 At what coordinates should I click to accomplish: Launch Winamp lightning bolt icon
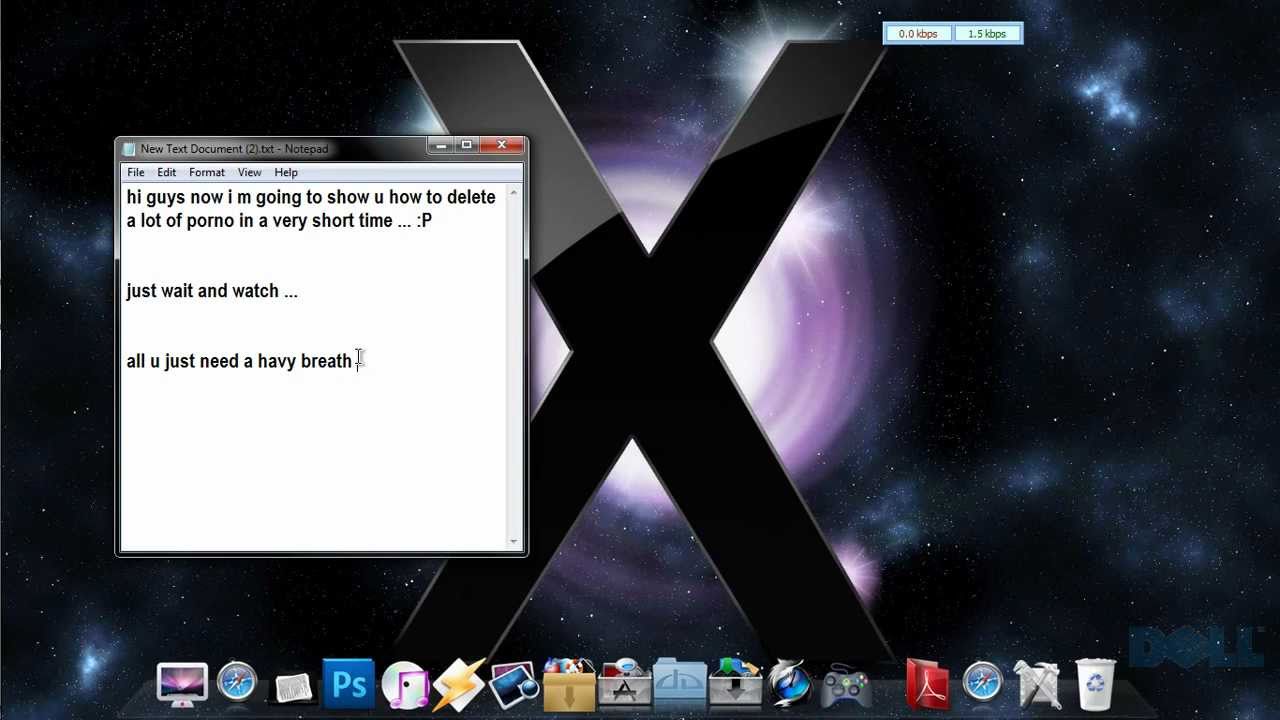(x=459, y=686)
